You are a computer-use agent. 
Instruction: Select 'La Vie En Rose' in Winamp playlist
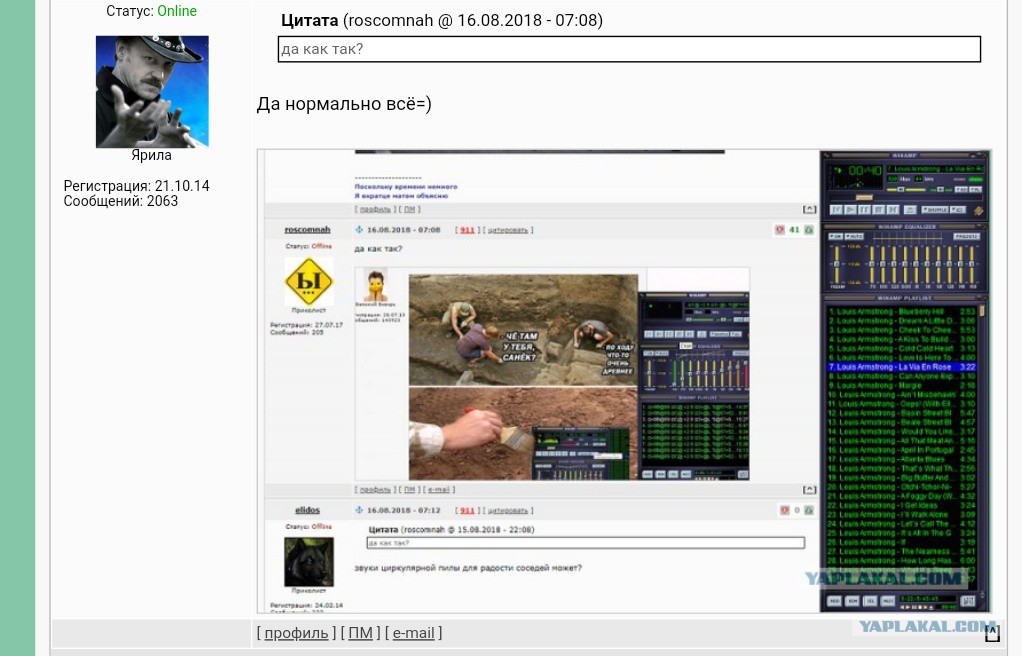(x=902, y=367)
